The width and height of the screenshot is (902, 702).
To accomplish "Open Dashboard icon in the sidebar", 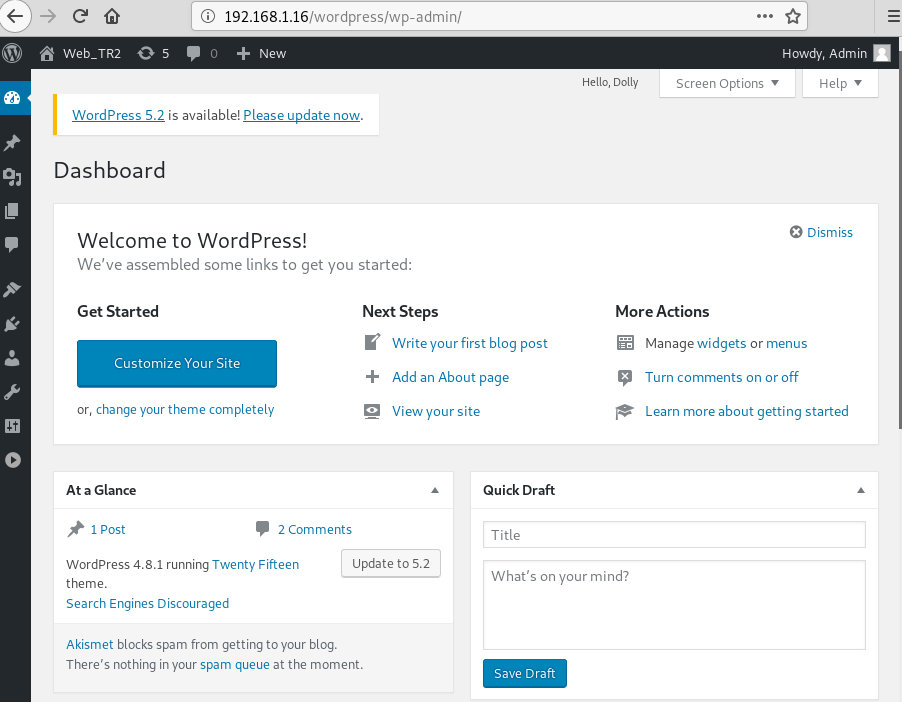I will [x=12, y=98].
